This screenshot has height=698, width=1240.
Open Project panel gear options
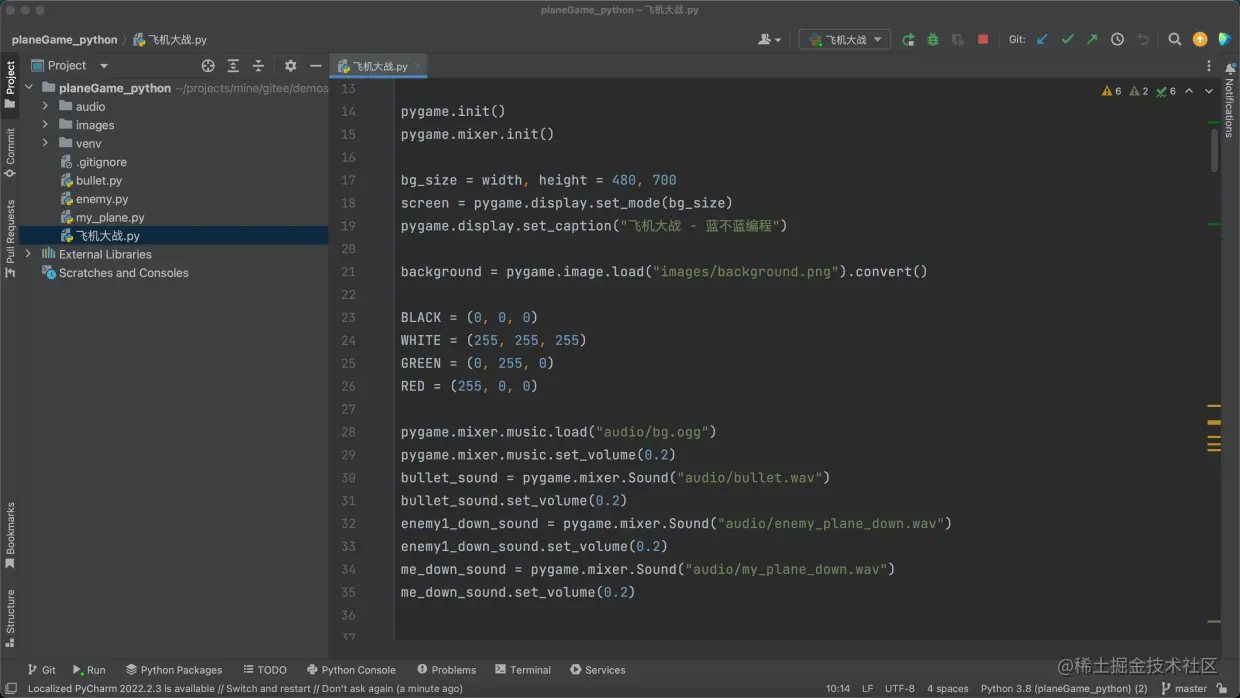coord(290,66)
